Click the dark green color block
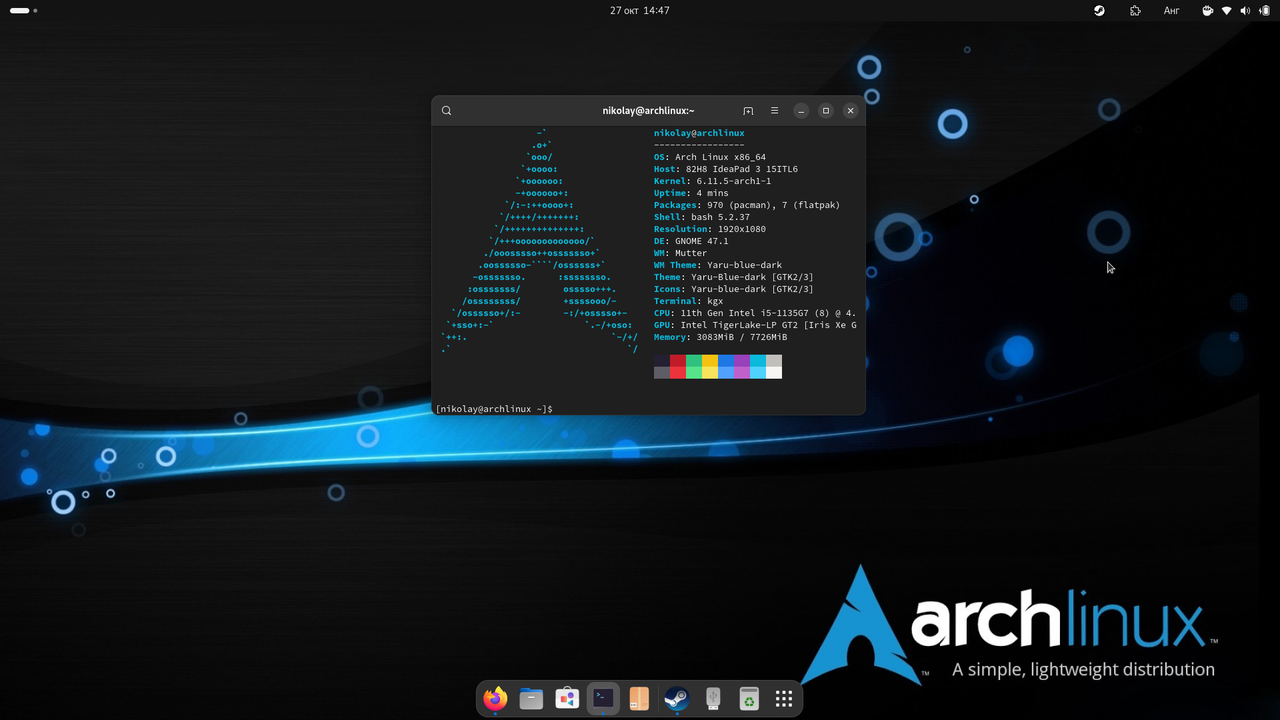The image size is (1280, 720). pyautogui.click(x=694, y=361)
